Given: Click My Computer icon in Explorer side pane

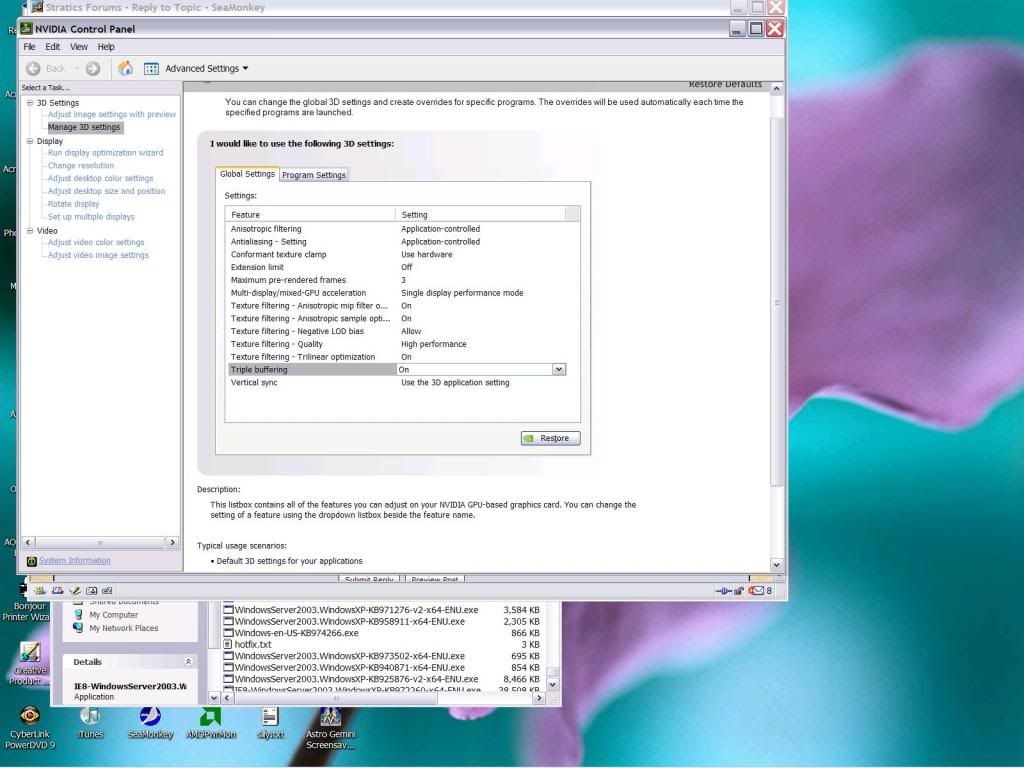Looking at the screenshot, I should (78, 615).
